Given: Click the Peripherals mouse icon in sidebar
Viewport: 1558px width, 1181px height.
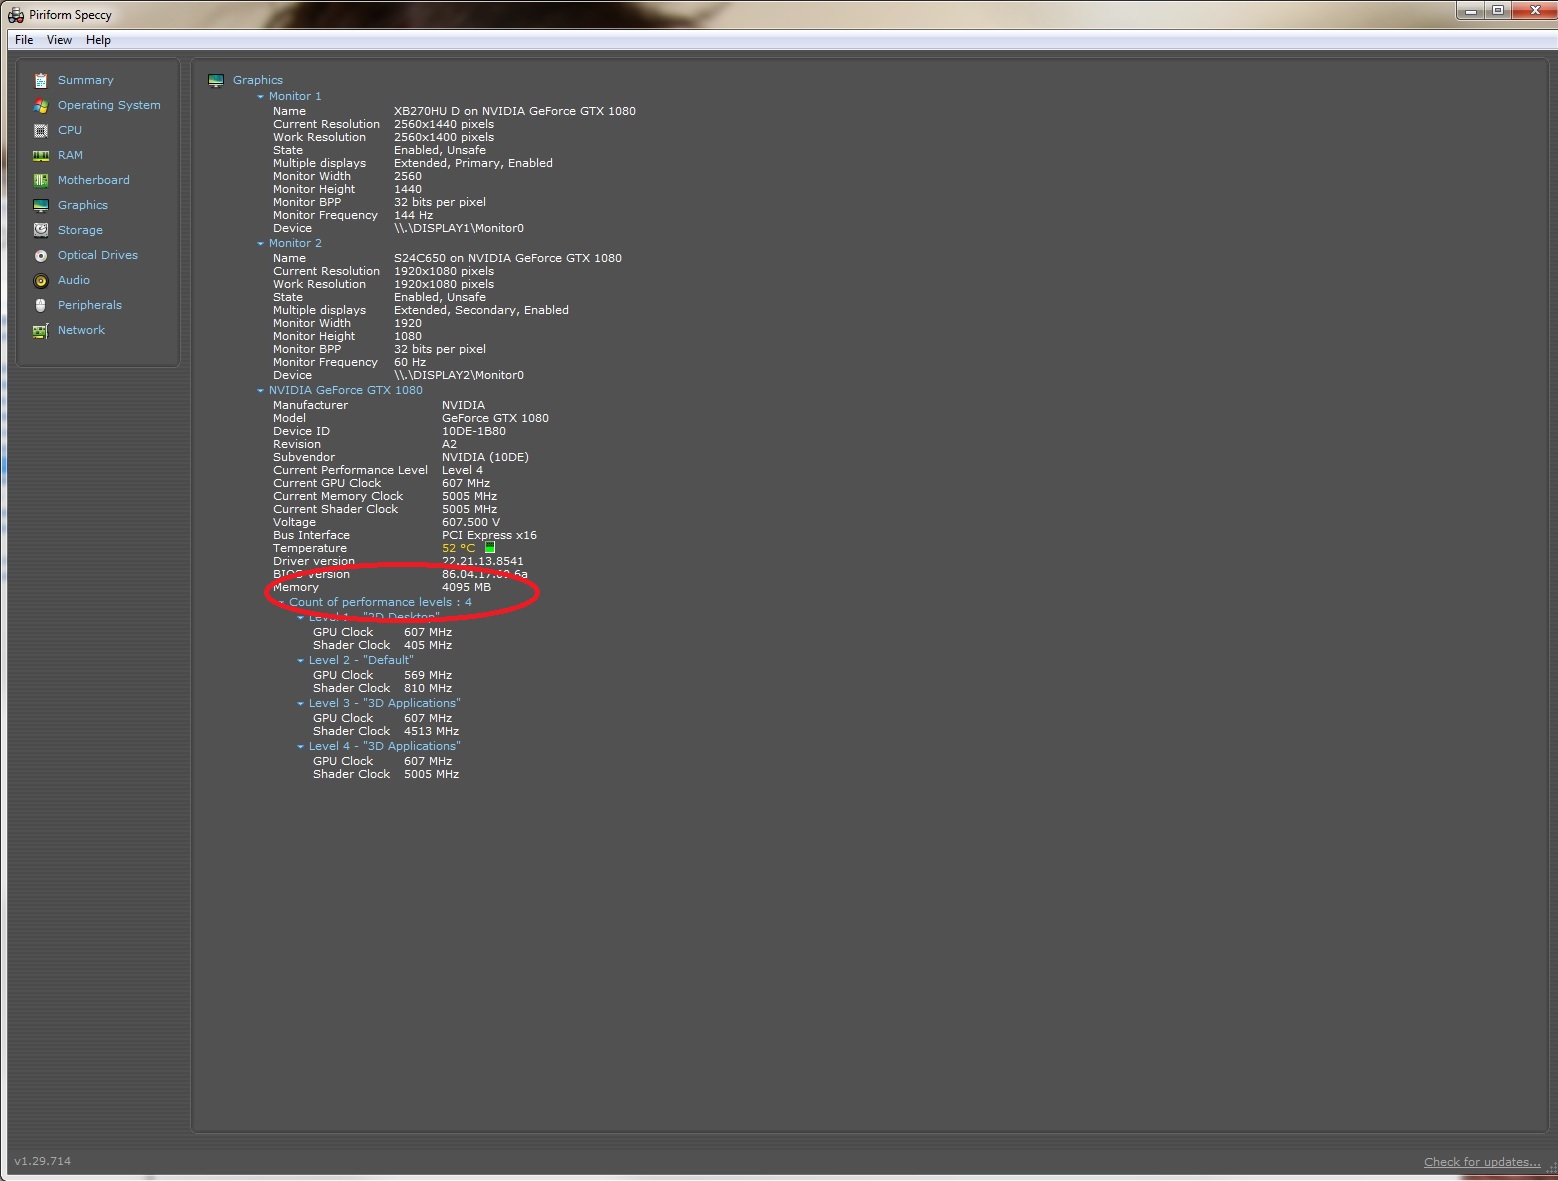Looking at the screenshot, I should click(x=41, y=305).
